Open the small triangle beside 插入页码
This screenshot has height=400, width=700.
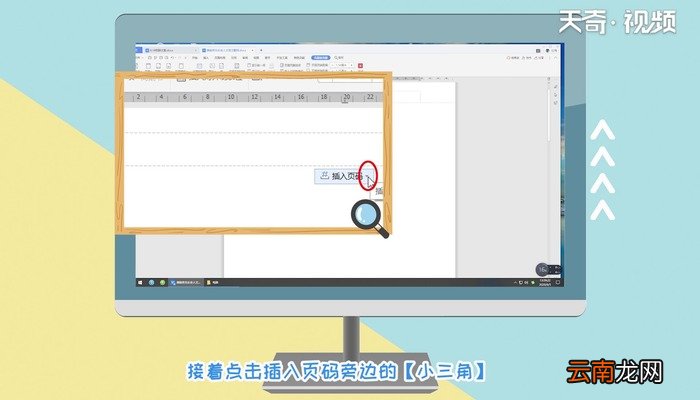pyautogui.click(x=368, y=176)
